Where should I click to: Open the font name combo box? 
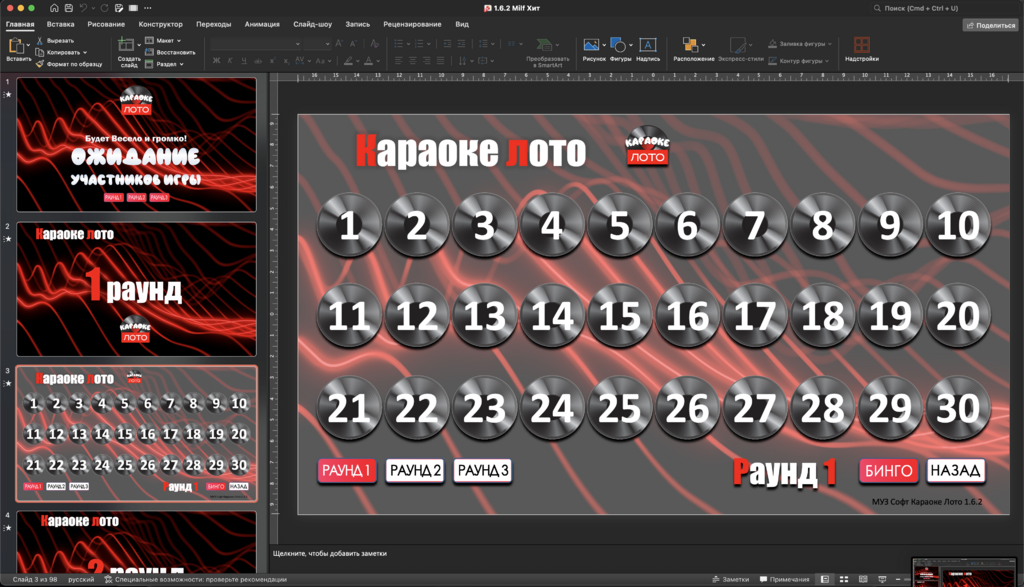(256, 44)
